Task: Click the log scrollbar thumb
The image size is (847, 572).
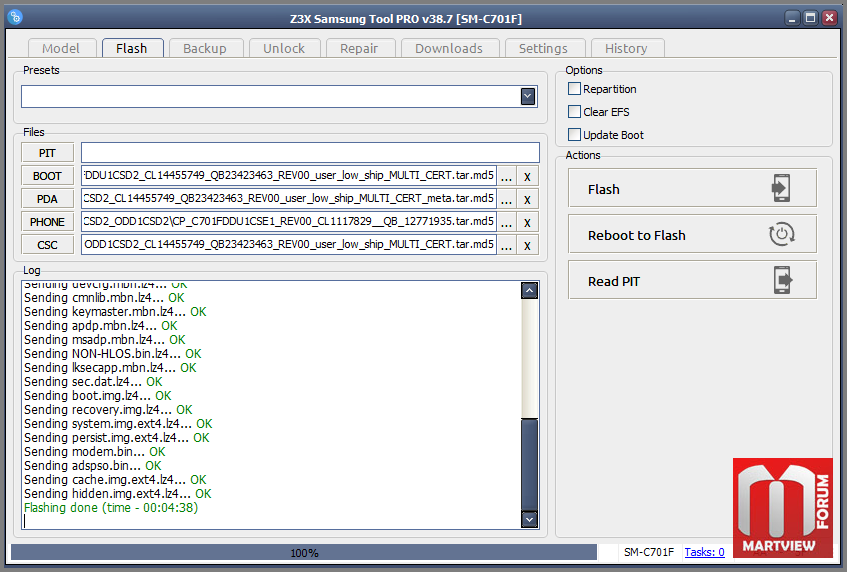Action: point(529,465)
